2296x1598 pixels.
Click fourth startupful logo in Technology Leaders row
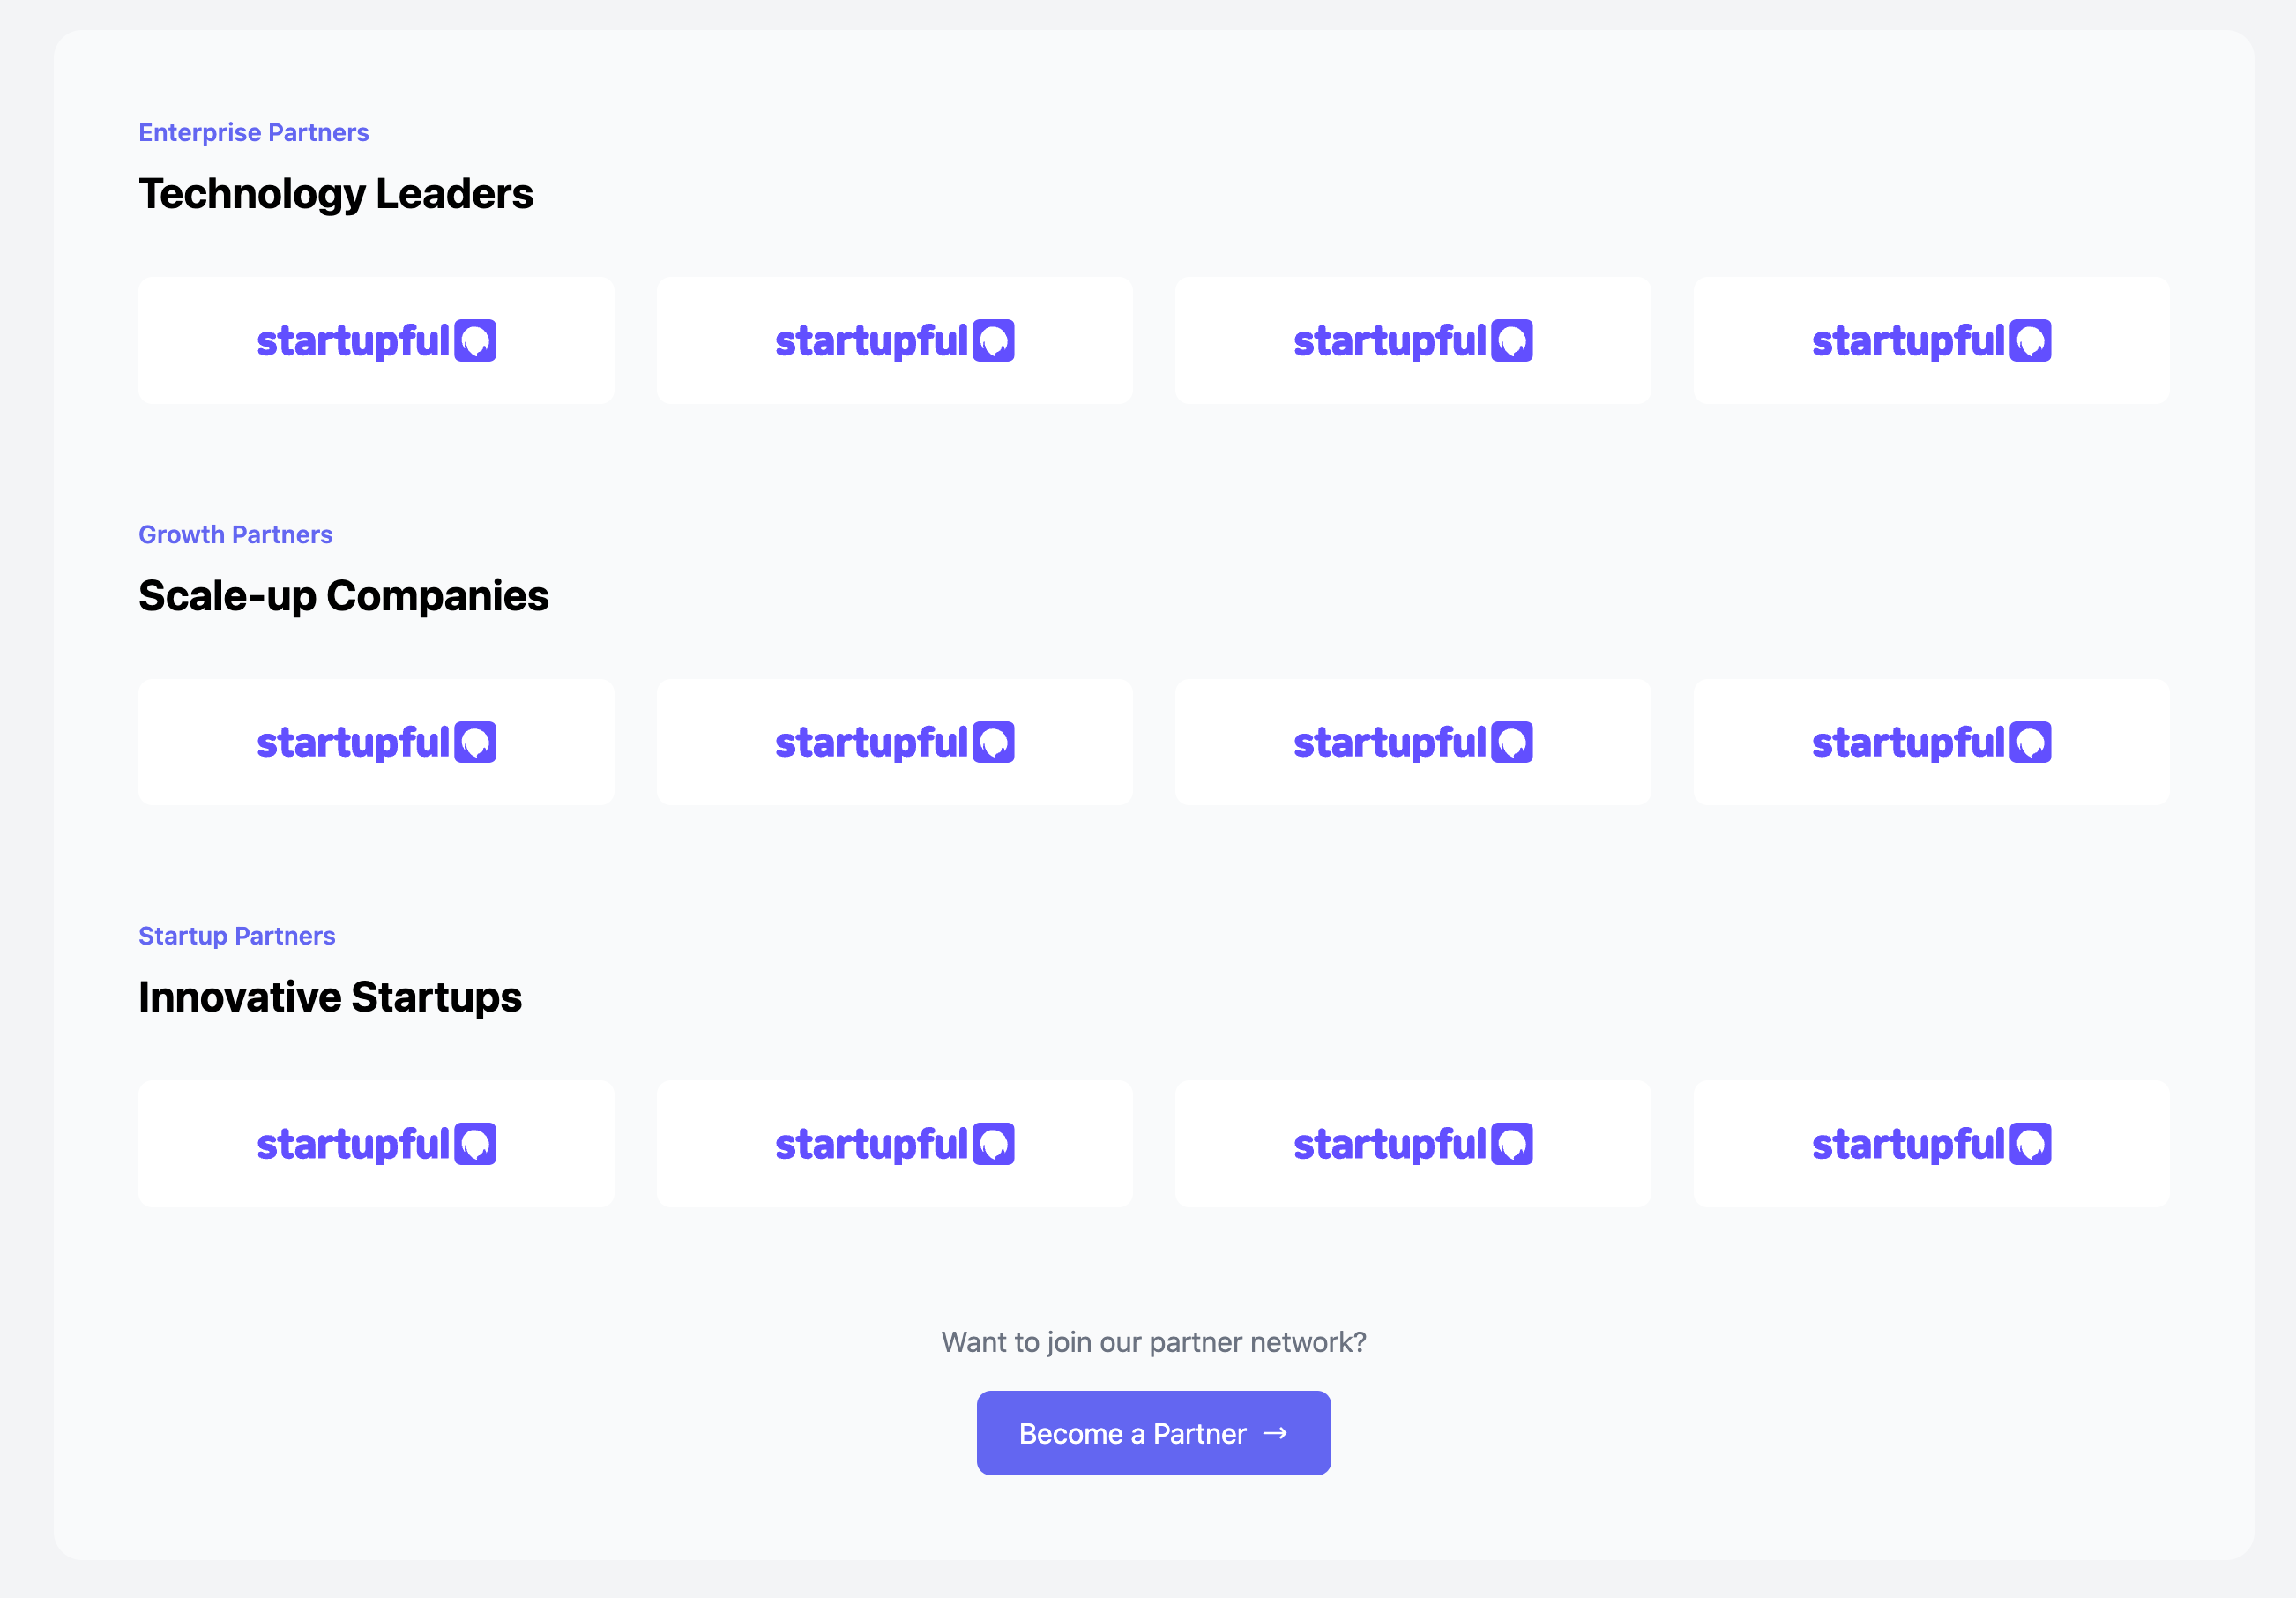pyautogui.click(x=1931, y=341)
